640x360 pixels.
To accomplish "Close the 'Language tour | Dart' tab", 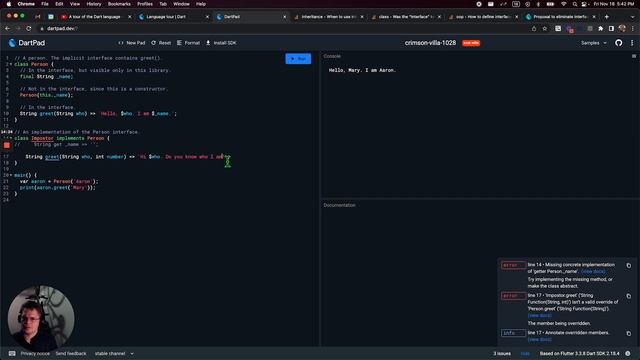I will (207, 17).
